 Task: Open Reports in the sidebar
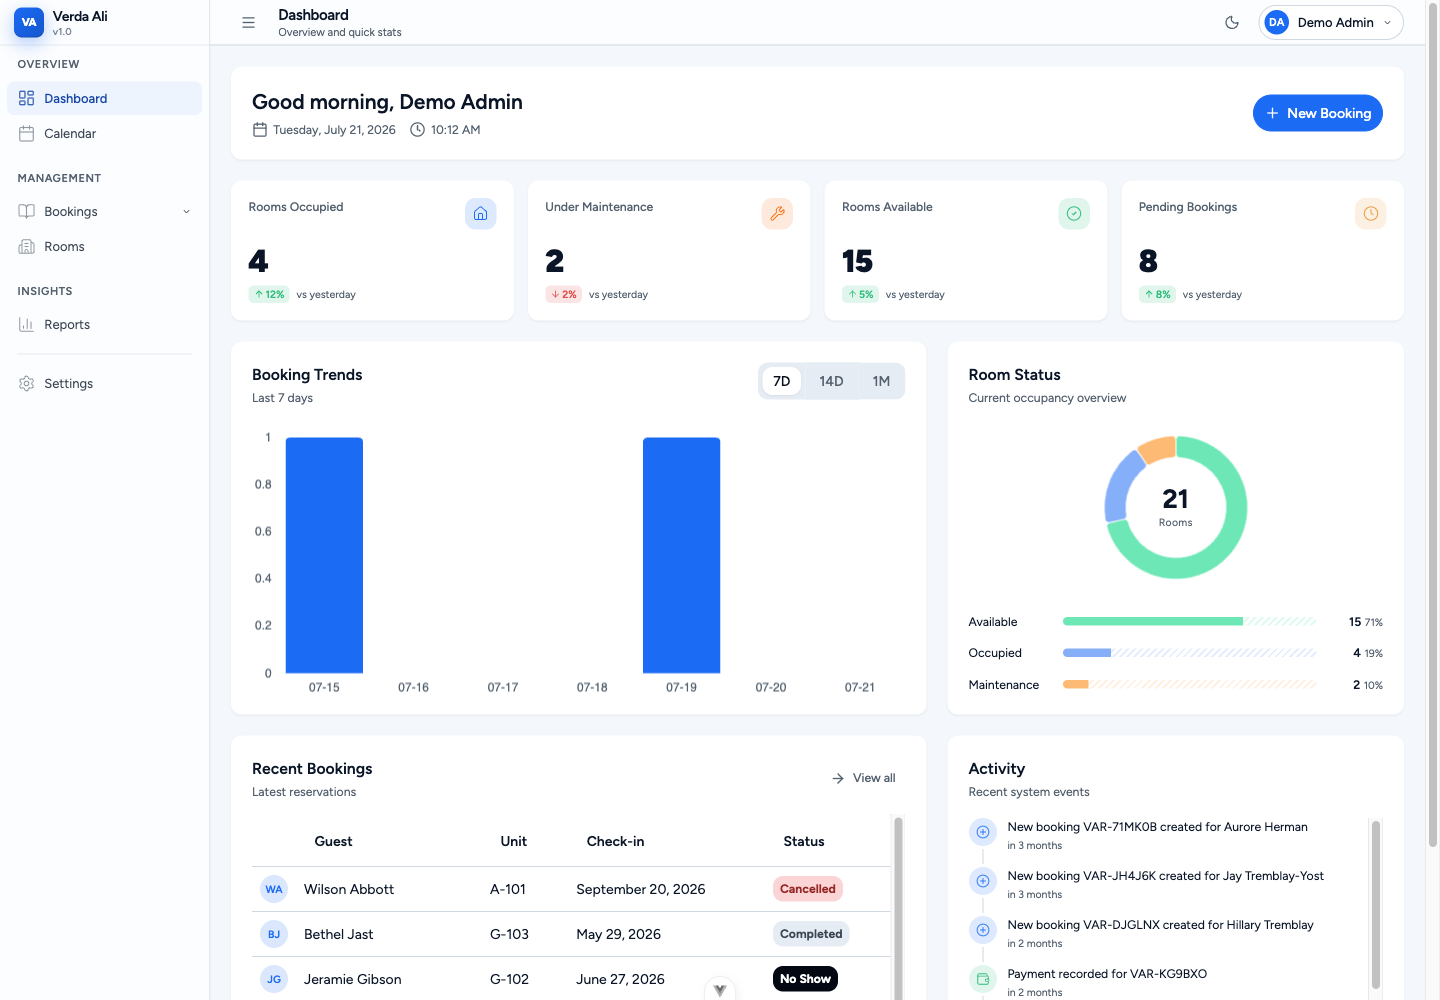pos(104,324)
